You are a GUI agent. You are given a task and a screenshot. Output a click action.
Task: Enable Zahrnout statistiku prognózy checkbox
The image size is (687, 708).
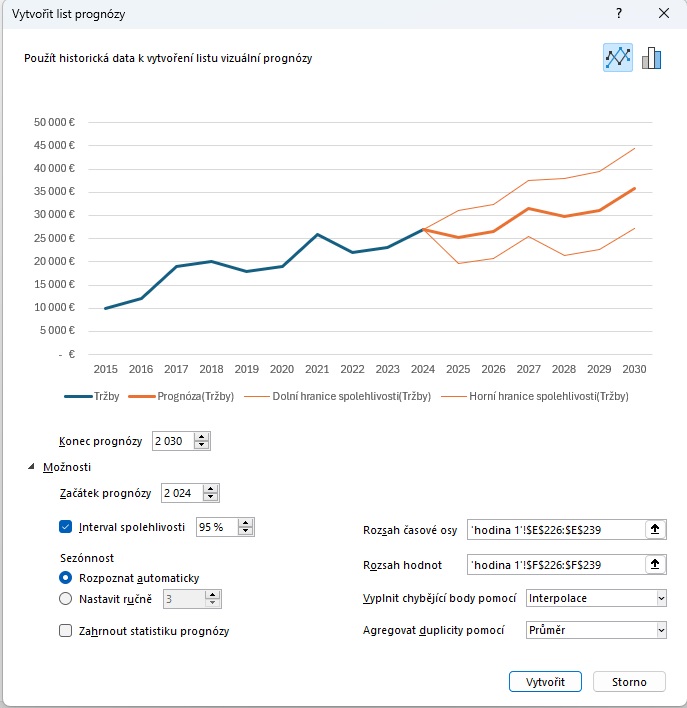(67, 631)
